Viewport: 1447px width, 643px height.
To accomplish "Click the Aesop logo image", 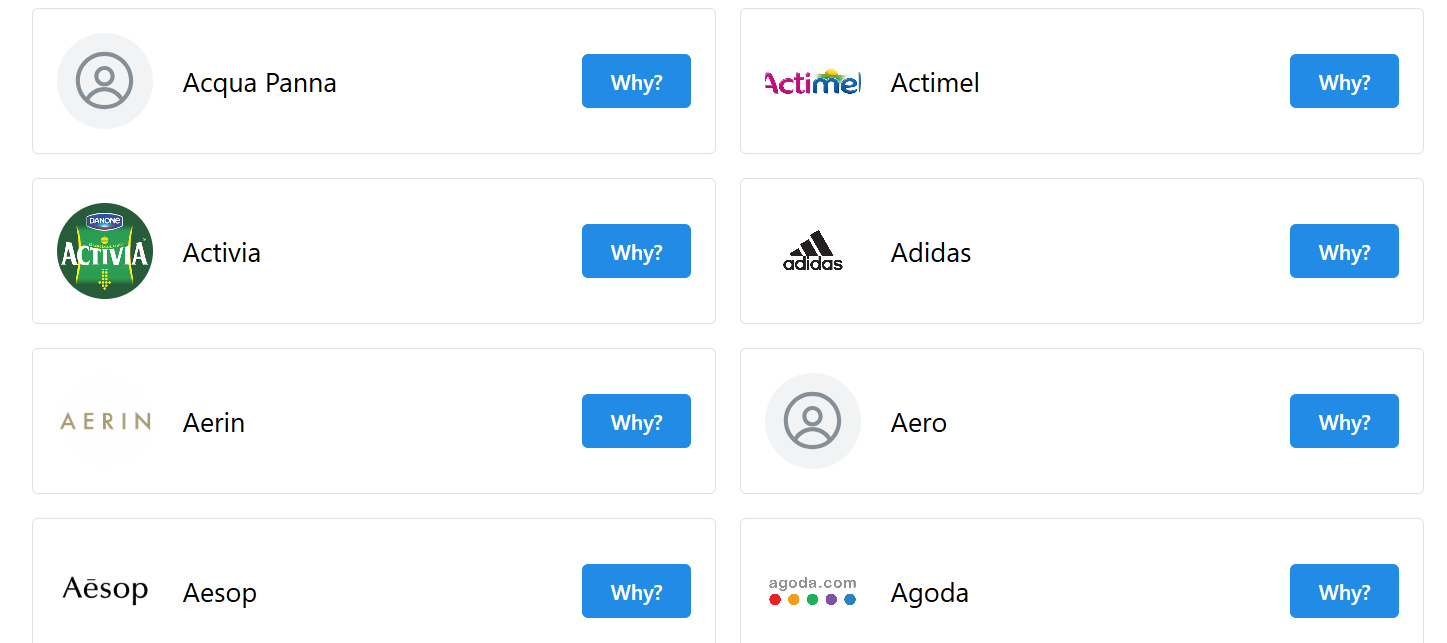I will click(x=105, y=590).
